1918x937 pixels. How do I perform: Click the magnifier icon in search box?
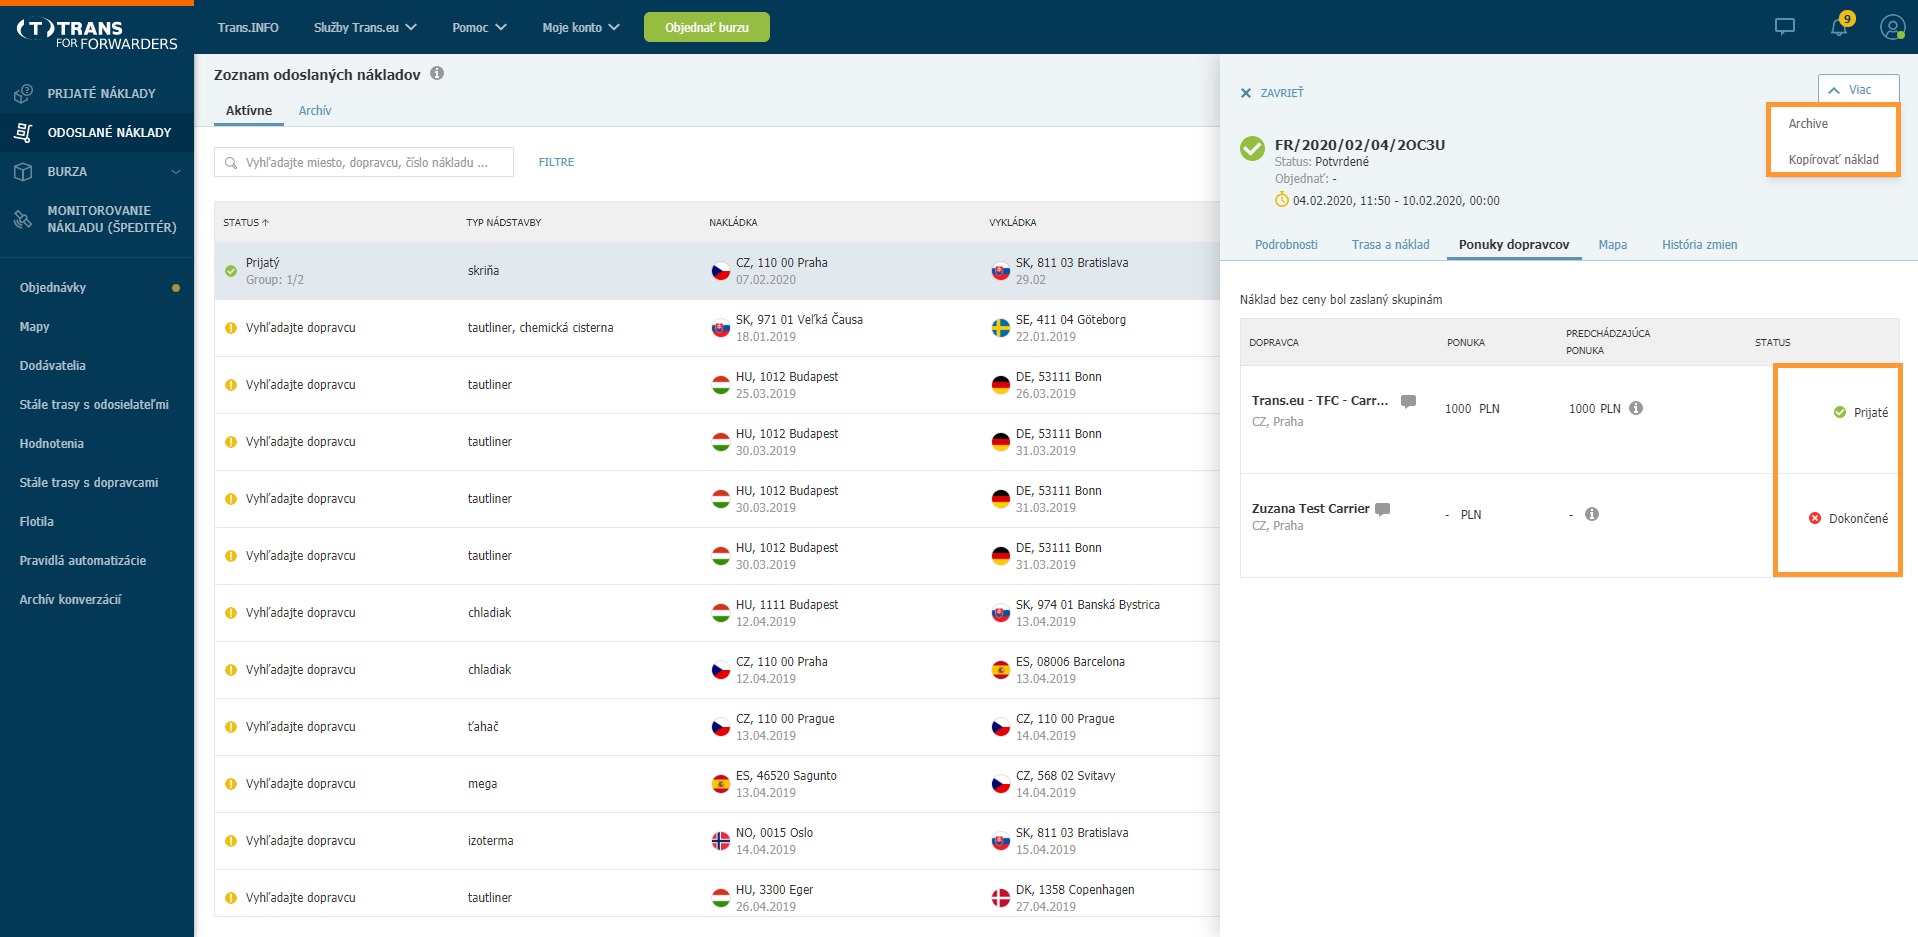point(231,163)
